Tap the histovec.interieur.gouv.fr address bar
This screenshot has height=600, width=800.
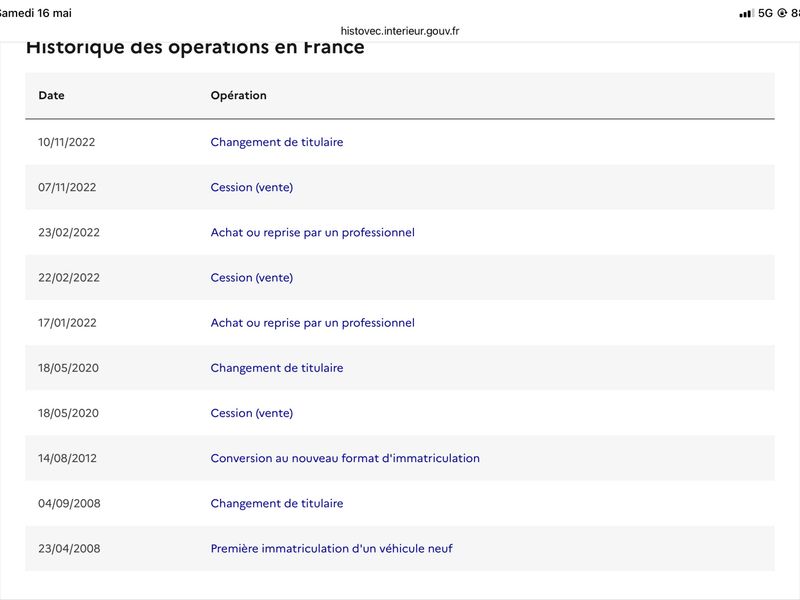[x=400, y=31]
